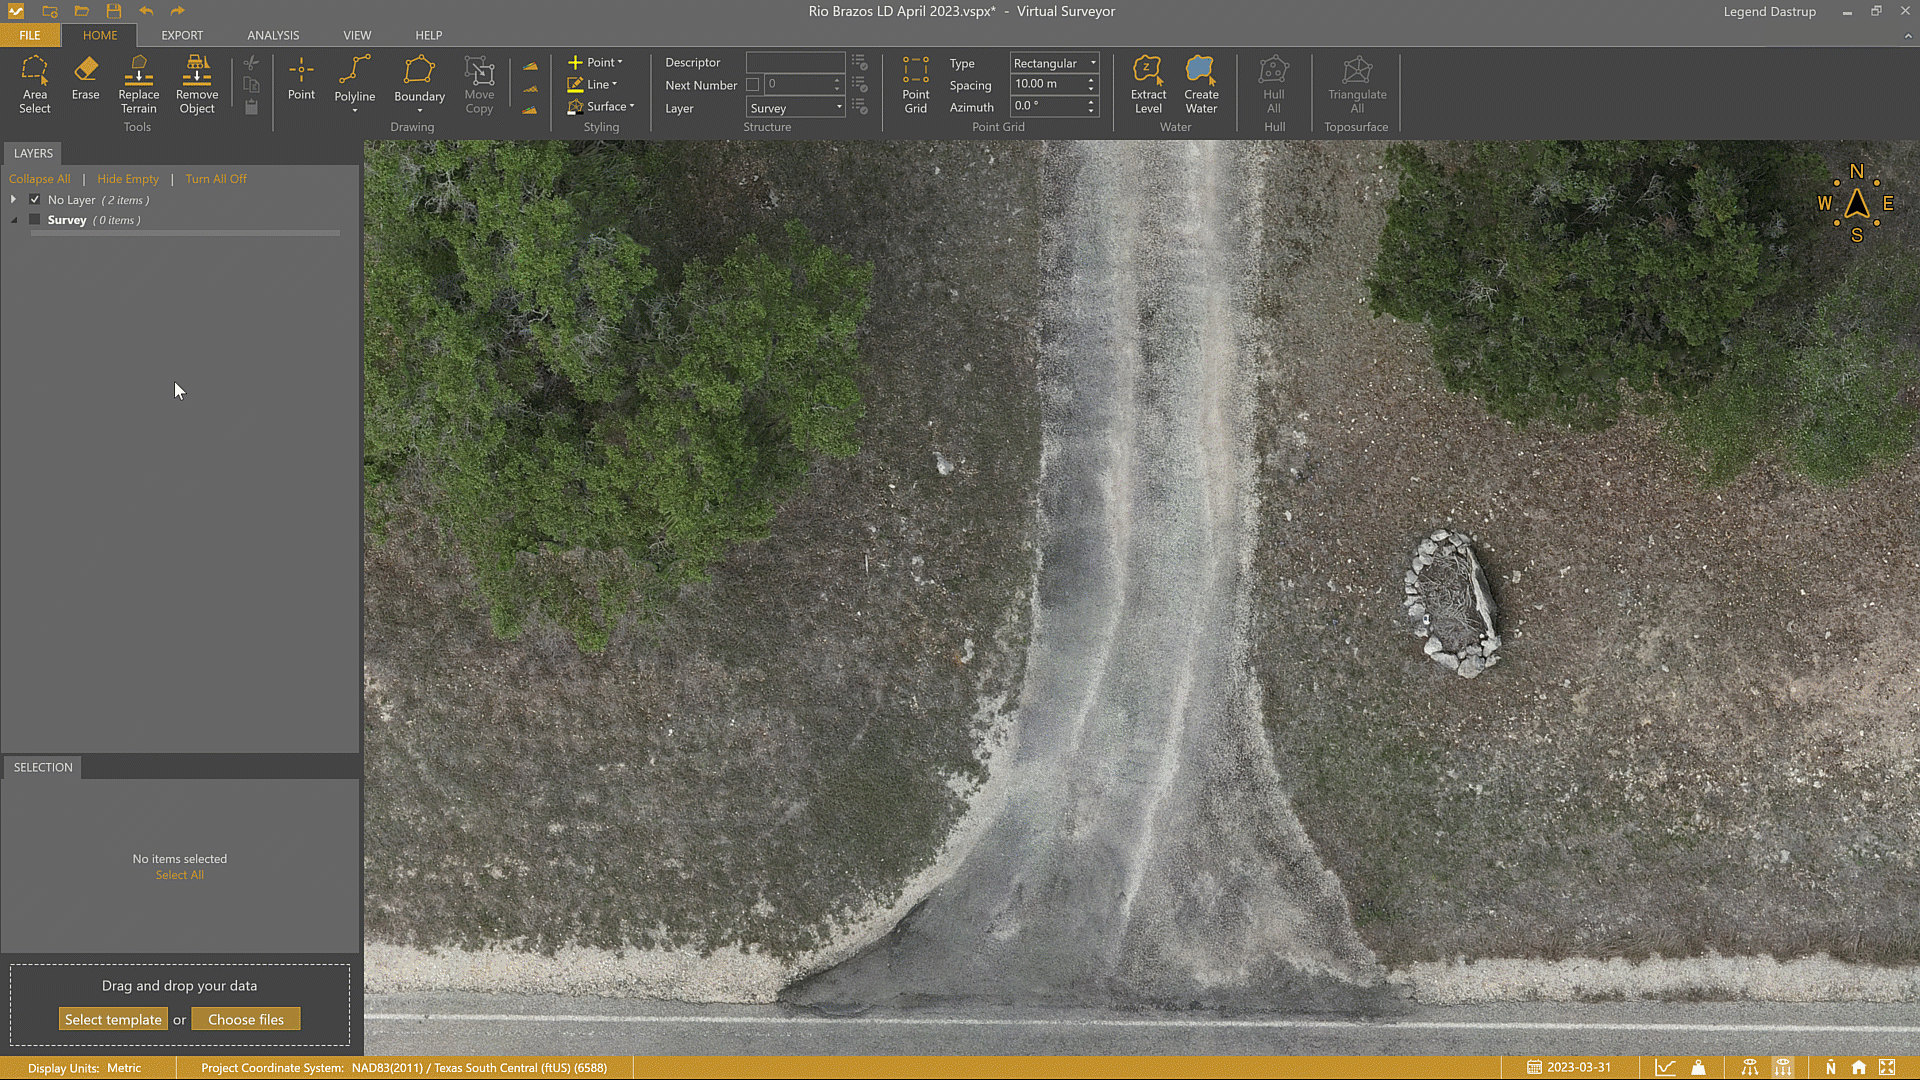Increase Spacing using the stepper arrow

pos(1090,79)
